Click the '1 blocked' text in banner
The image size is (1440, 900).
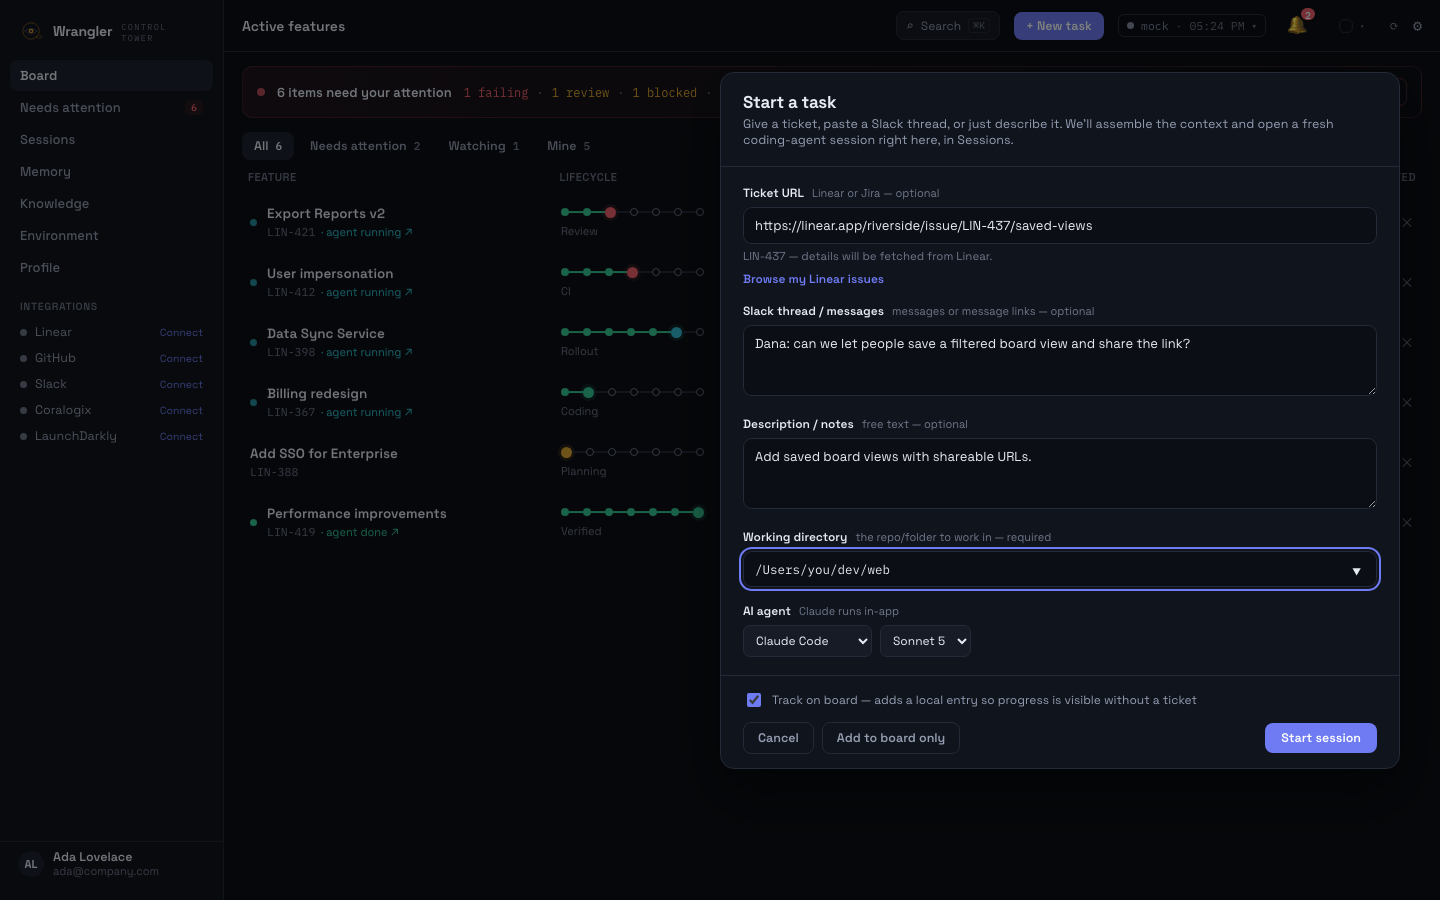pyautogui.click(x=664, y=93)
